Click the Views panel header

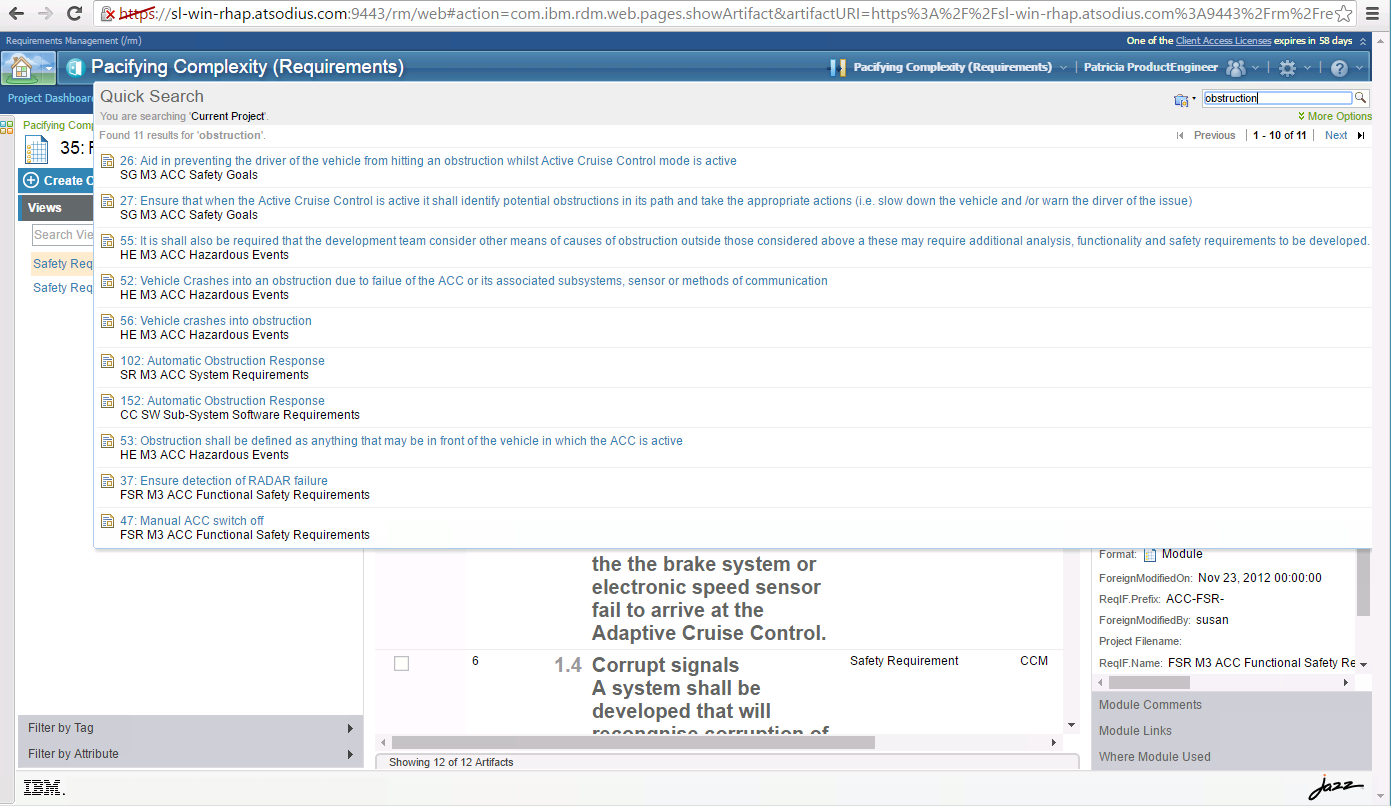[x=56, y=208]
